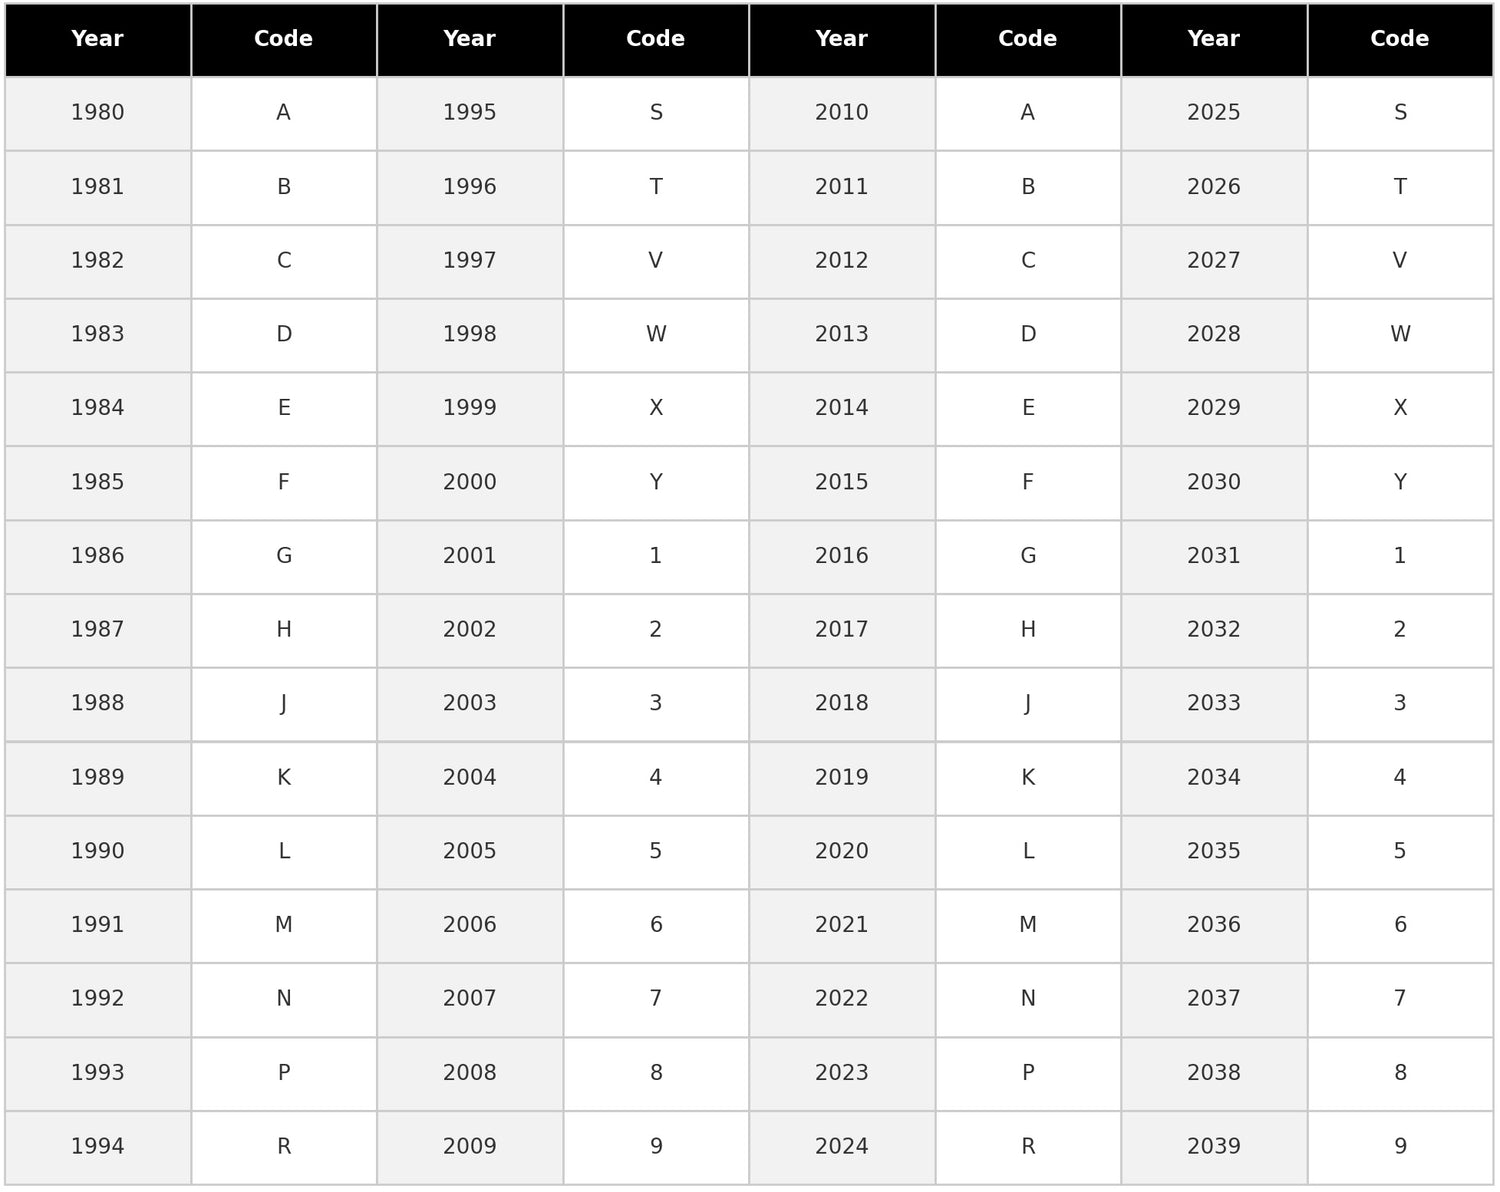Click the 2010 year cell
1500x1192 pixels.
coord(841,113)
